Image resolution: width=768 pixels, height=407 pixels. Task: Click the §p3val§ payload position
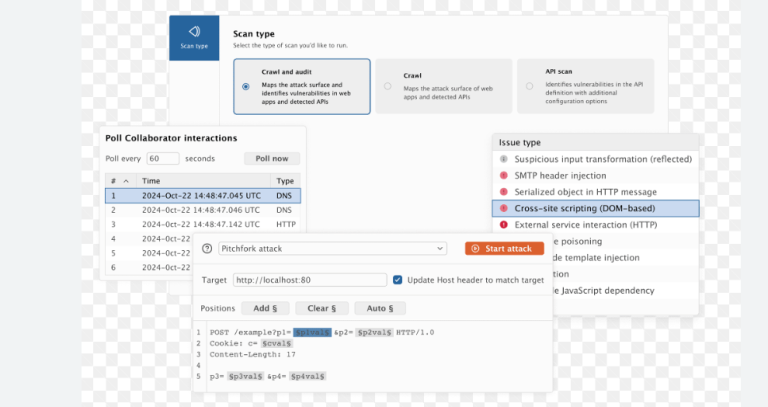pos(245,377)
